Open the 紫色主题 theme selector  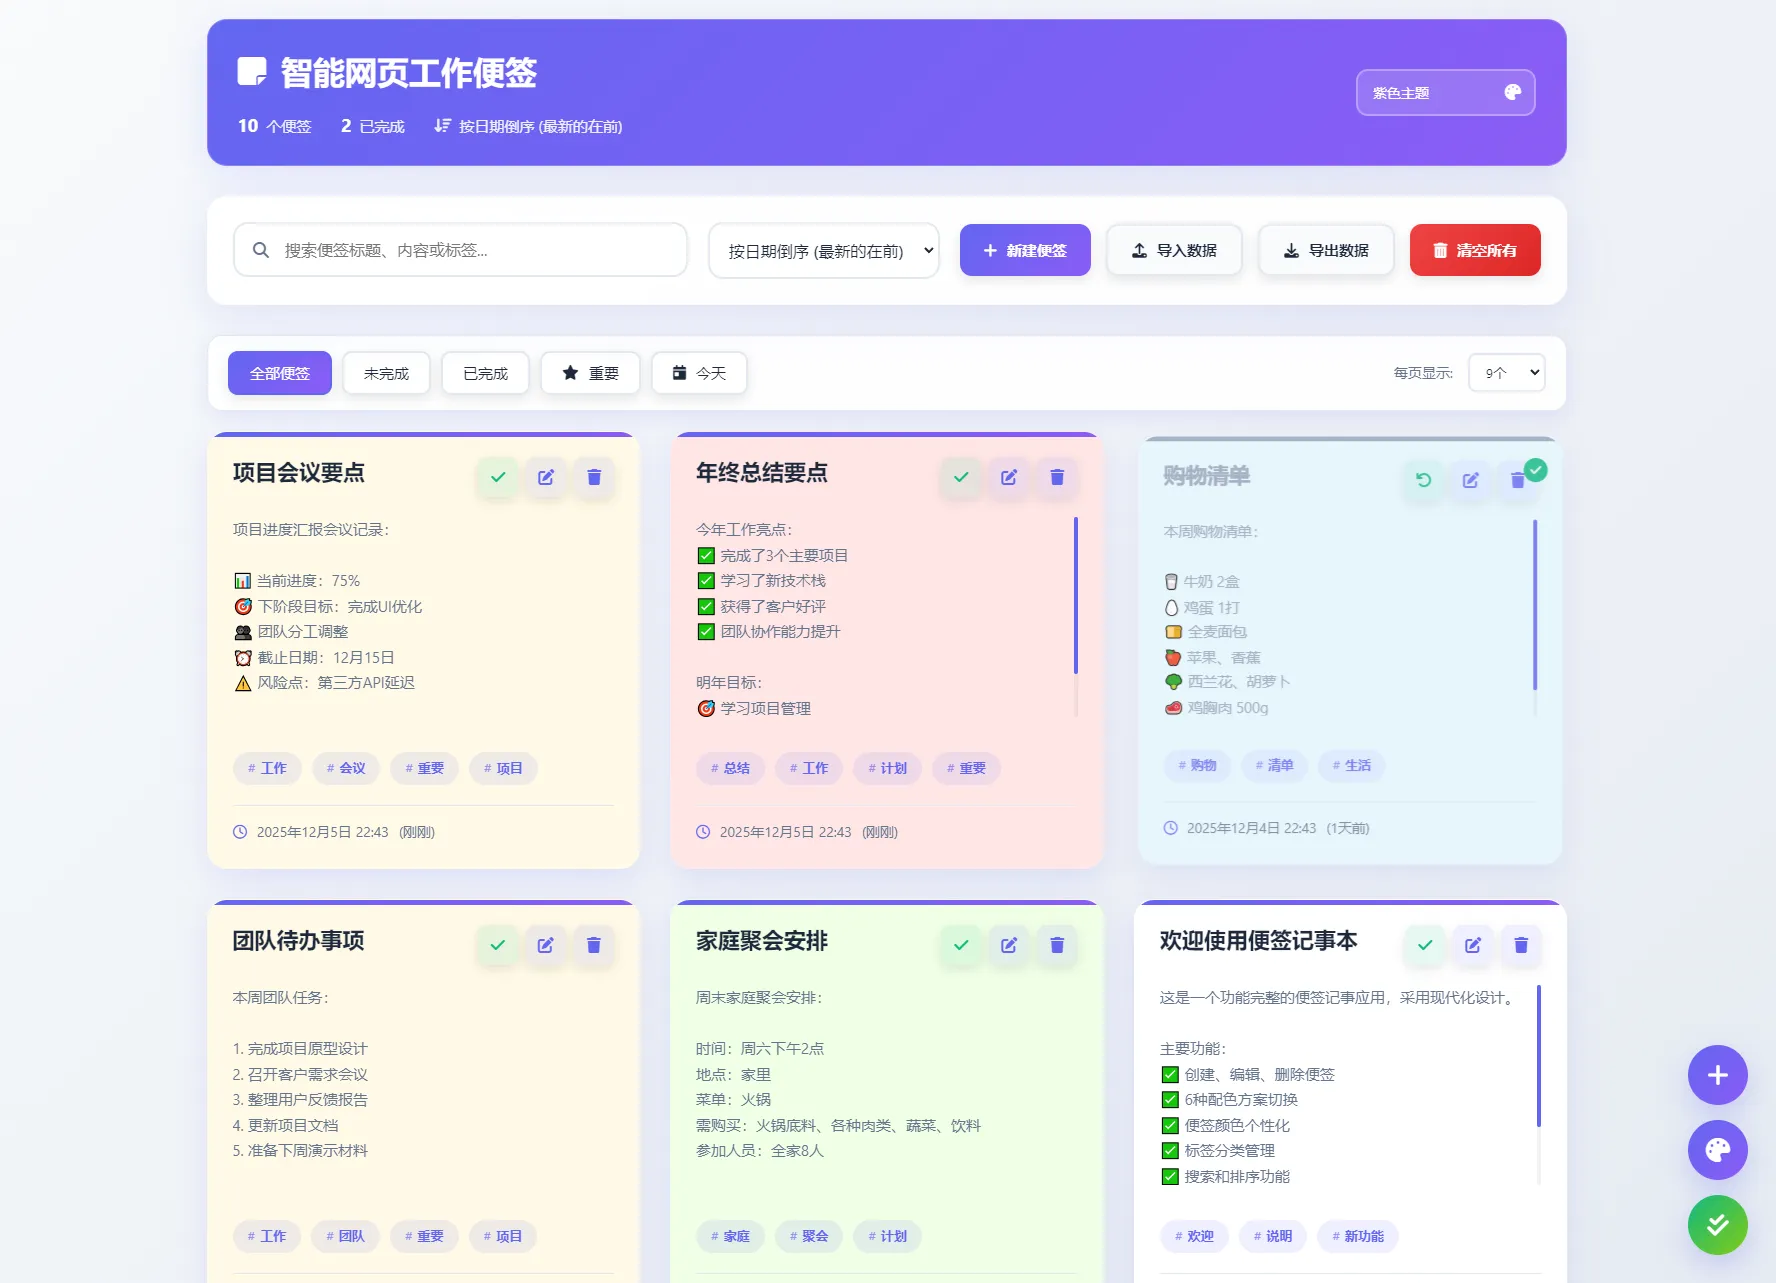pyautogui.click(x=1445, y=92)
